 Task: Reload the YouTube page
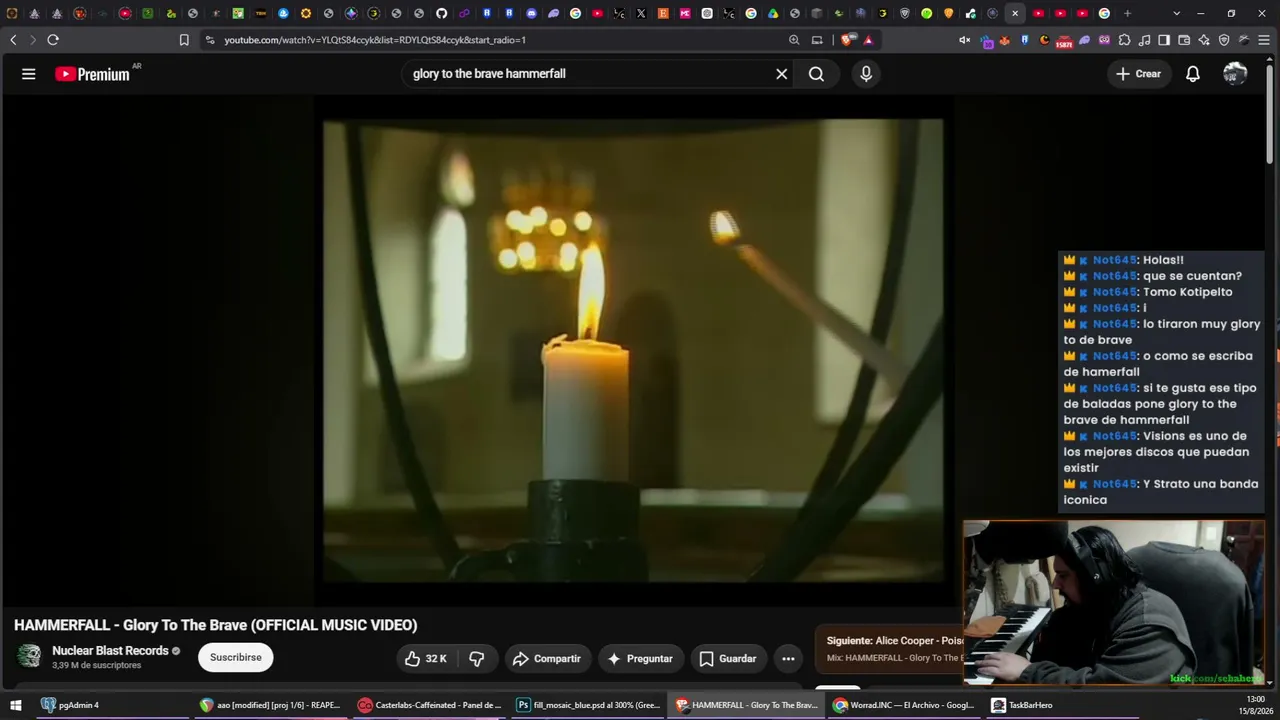(x=53, y=40)
